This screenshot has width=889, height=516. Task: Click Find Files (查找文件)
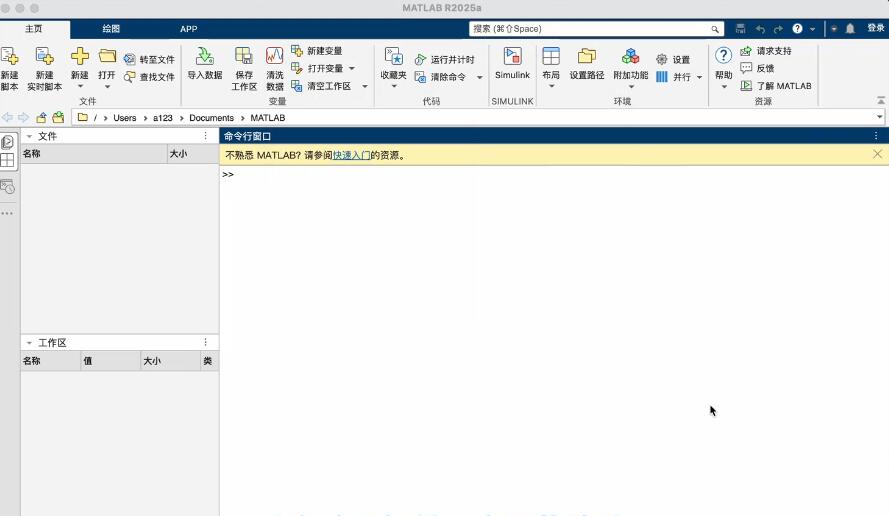149,77
